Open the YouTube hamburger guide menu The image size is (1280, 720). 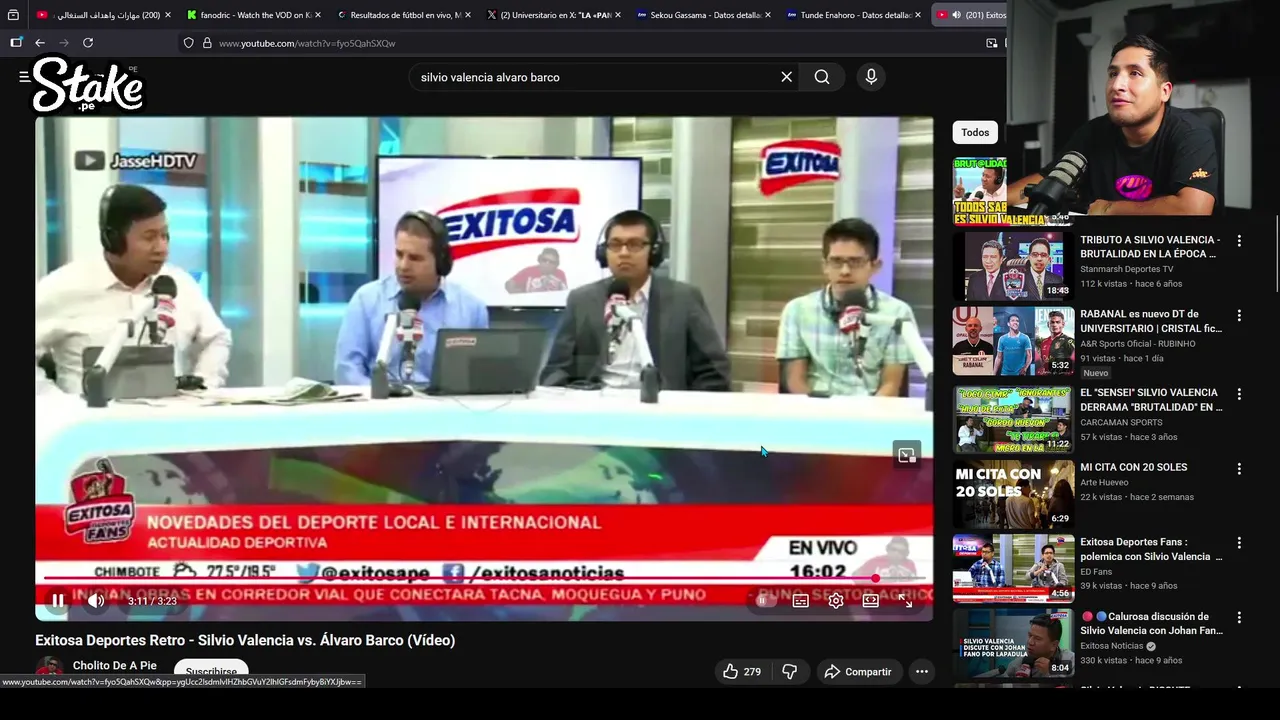(x=24, y=77)
